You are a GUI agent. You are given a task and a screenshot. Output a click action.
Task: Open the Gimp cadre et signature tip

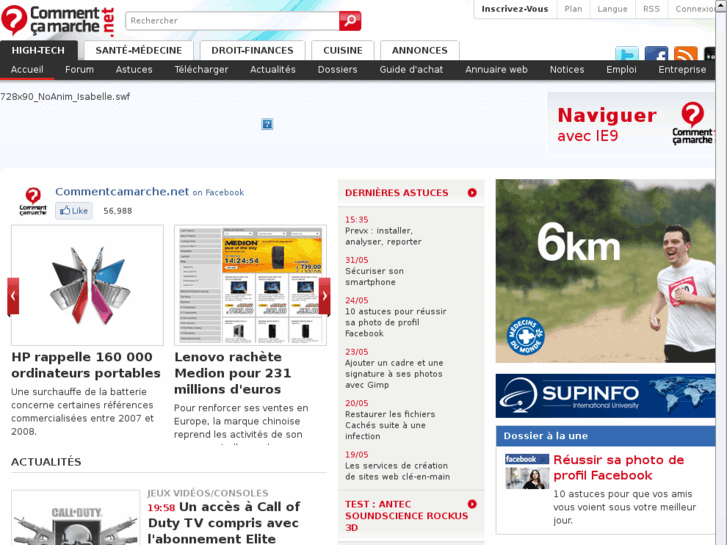[394, 374]
